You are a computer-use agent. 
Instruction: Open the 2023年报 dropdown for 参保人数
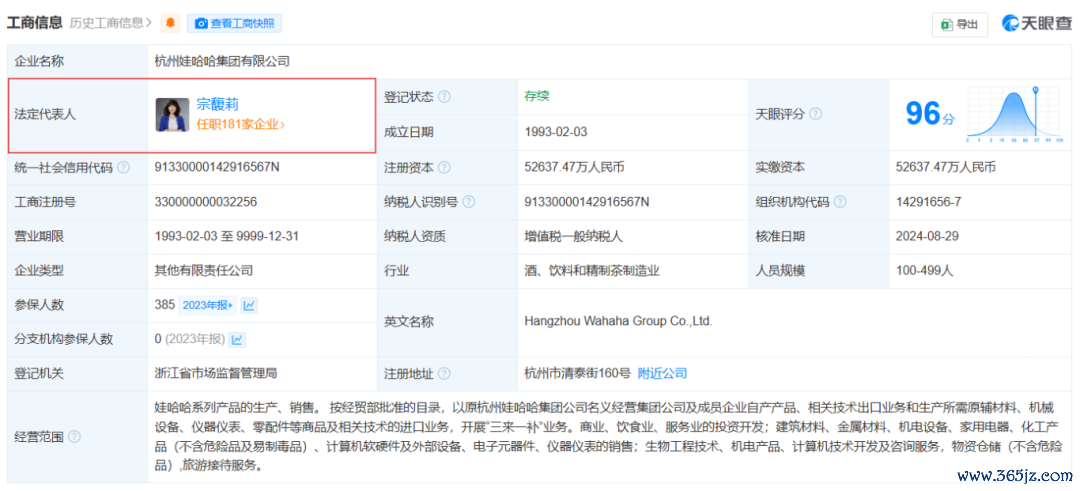pyautogui.click(x=208, y=305)
